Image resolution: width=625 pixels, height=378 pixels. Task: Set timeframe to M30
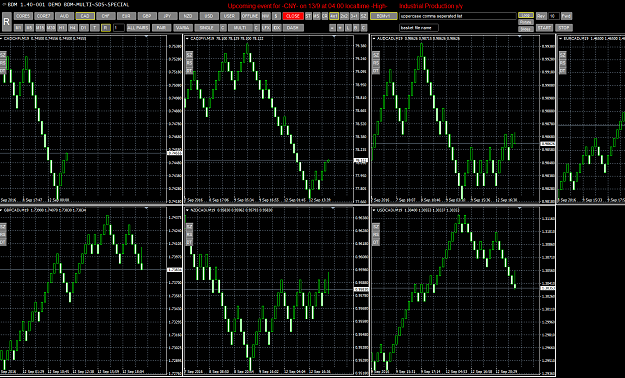click(51, 28)
